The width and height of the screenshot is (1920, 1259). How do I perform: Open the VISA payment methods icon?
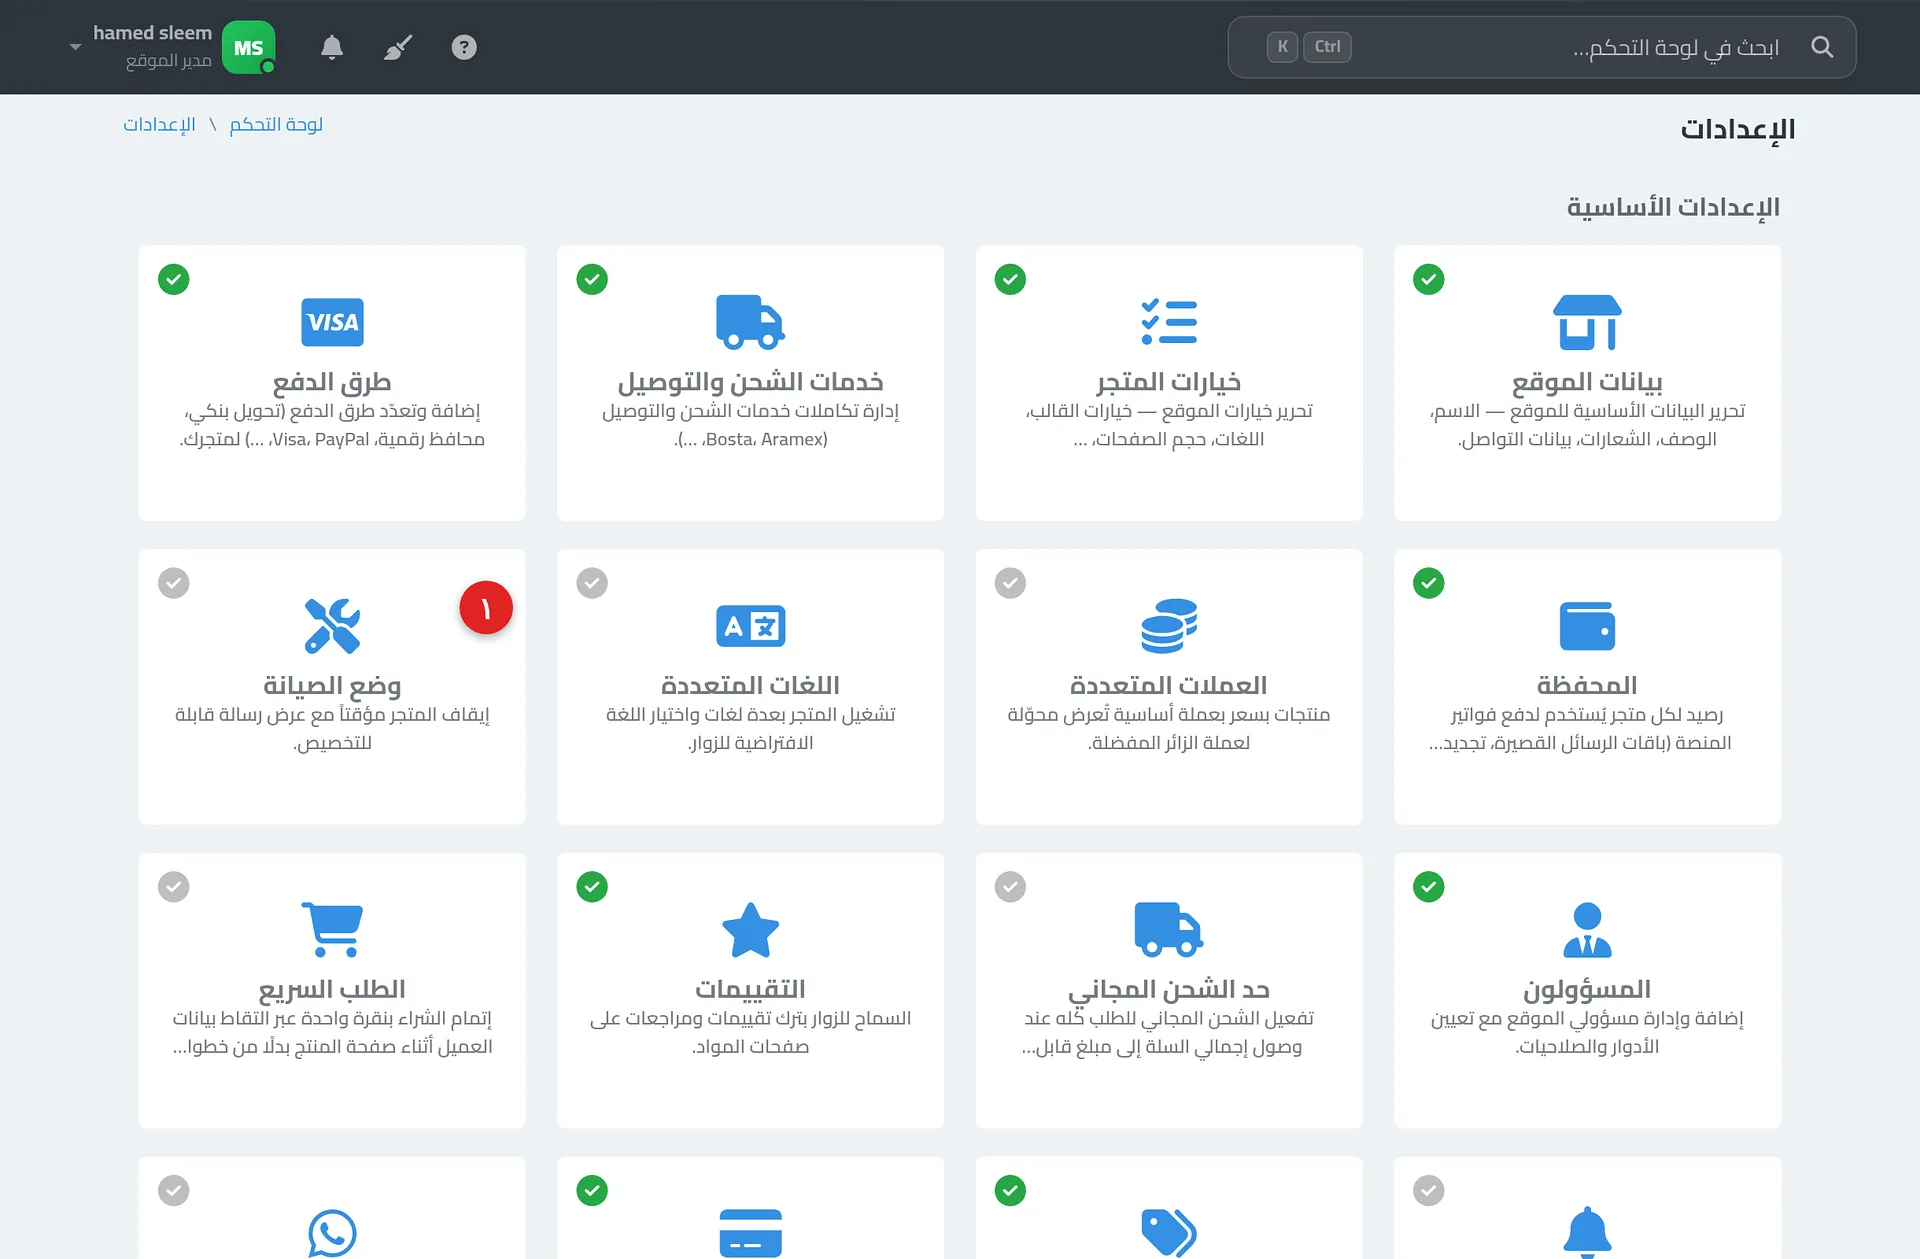332,322
